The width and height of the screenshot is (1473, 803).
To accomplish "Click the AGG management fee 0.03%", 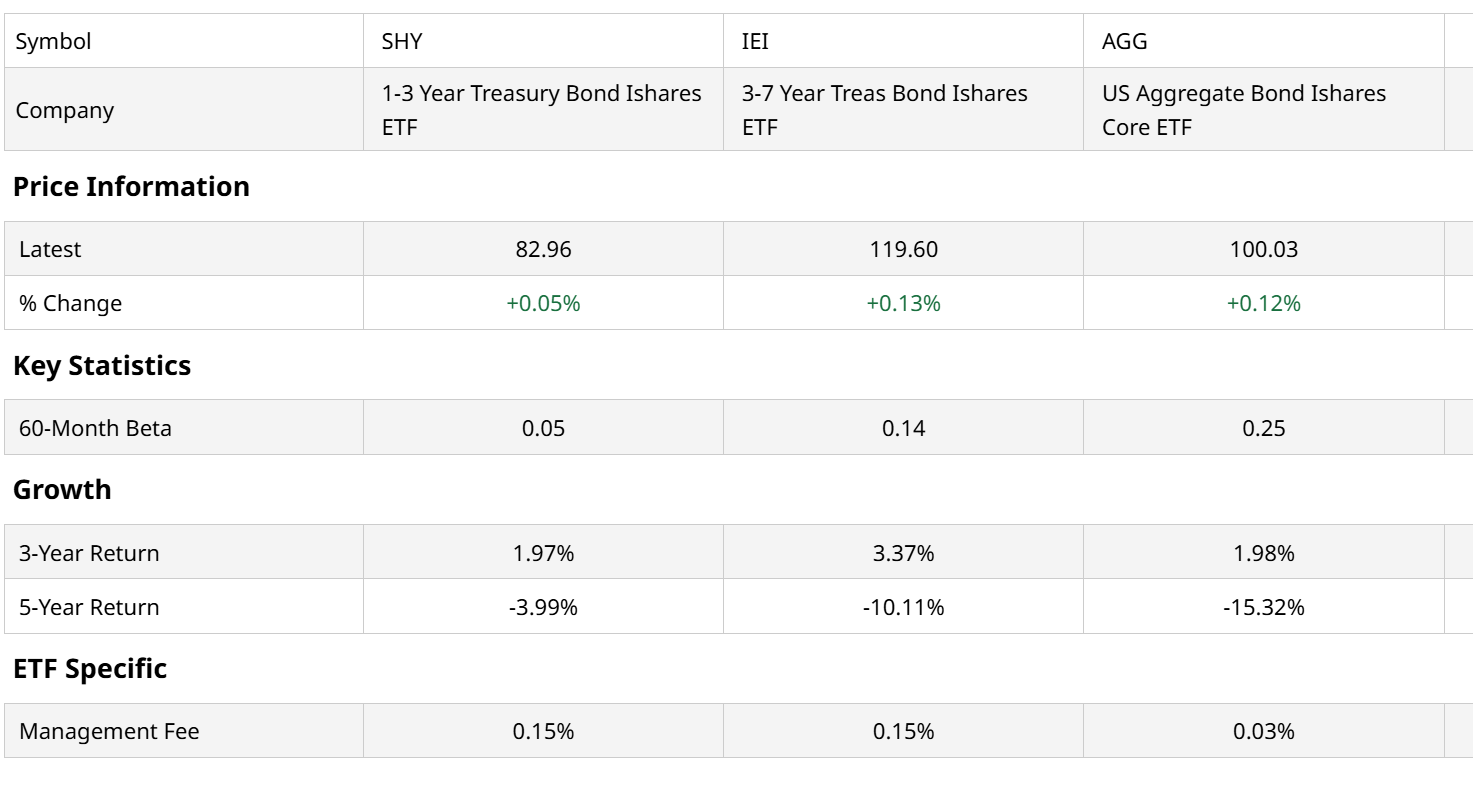I will point(1263,732).
